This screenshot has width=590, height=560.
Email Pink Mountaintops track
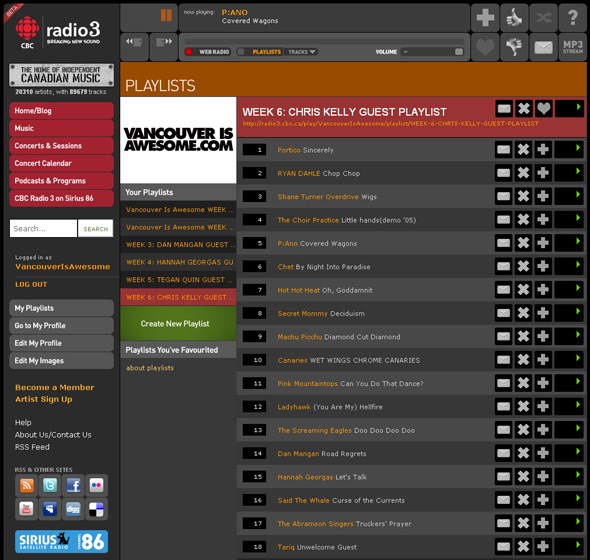[x=503, y=383]
